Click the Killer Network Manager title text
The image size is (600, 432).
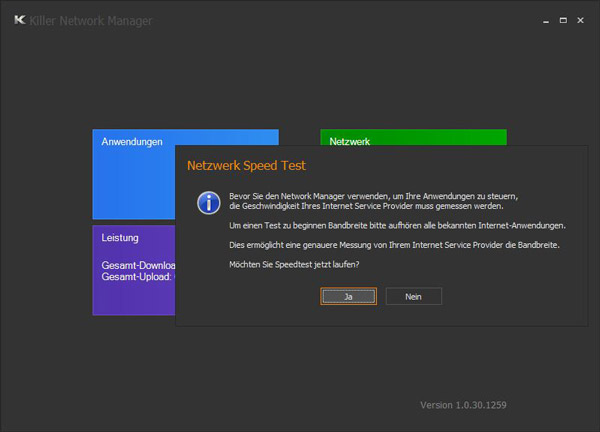click(x=91, y=21)
